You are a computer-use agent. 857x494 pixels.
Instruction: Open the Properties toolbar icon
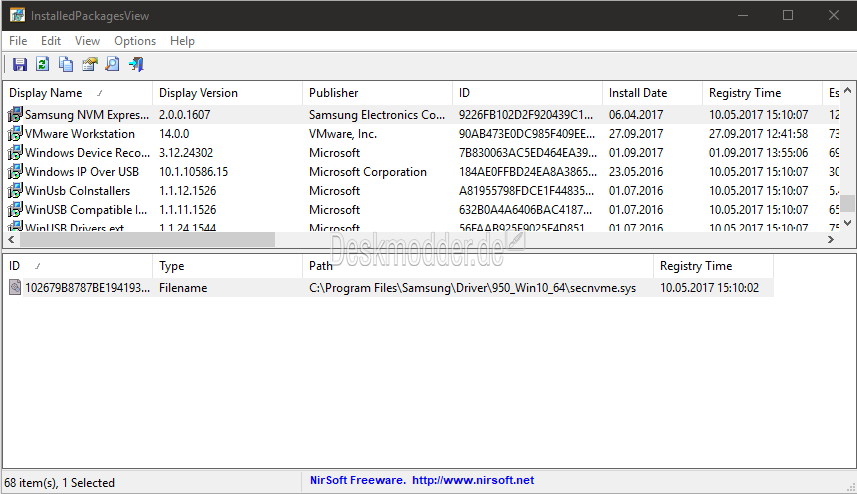click(x=89, y=64)
